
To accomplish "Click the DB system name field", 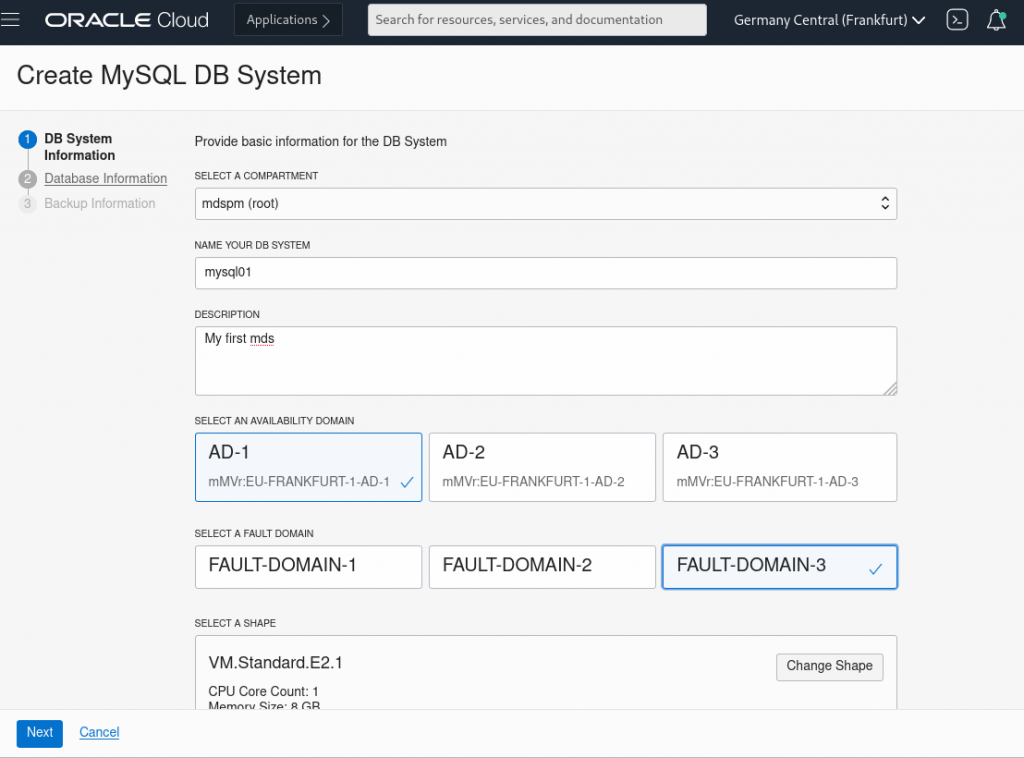I will [545, 273].
